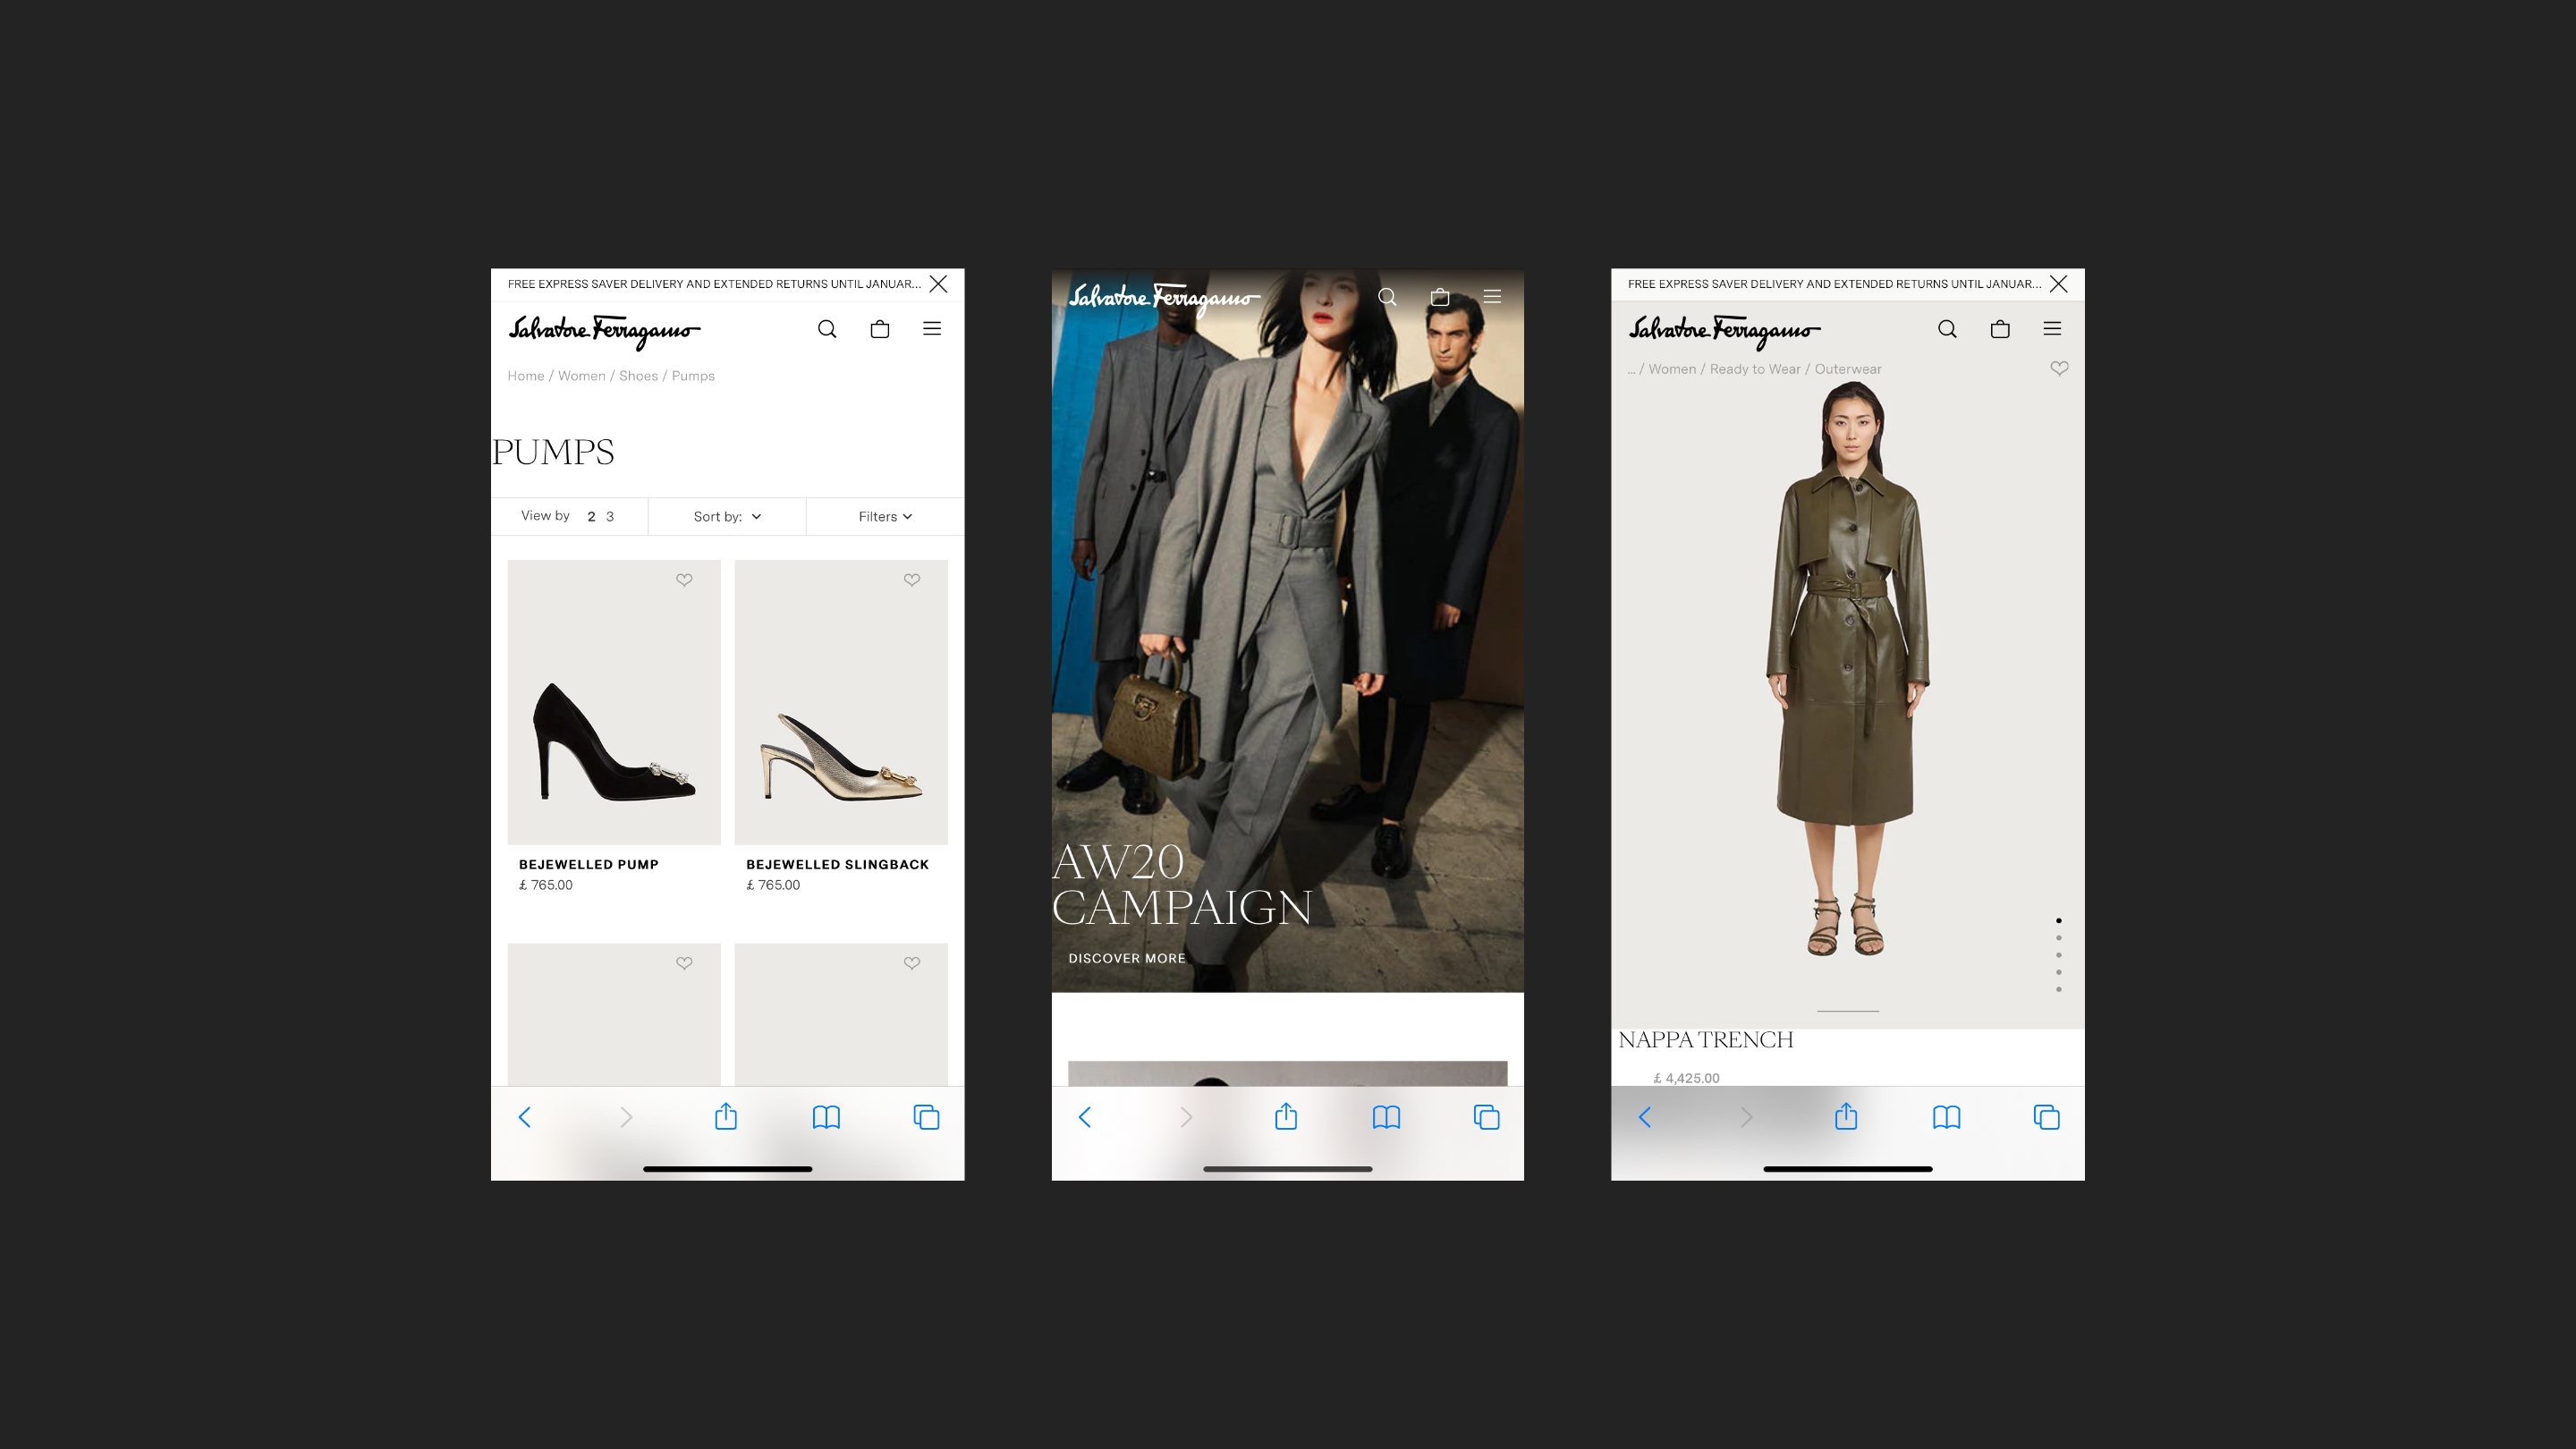Open shopping bag on Pumps page
2576x1449 pixels.
point(879,329)
